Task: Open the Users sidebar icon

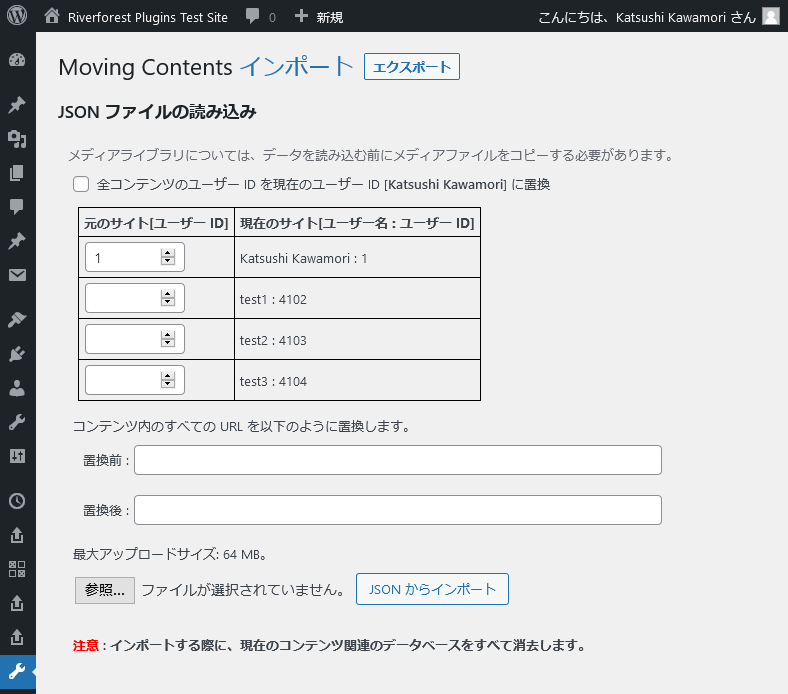Action: [17, 387]
